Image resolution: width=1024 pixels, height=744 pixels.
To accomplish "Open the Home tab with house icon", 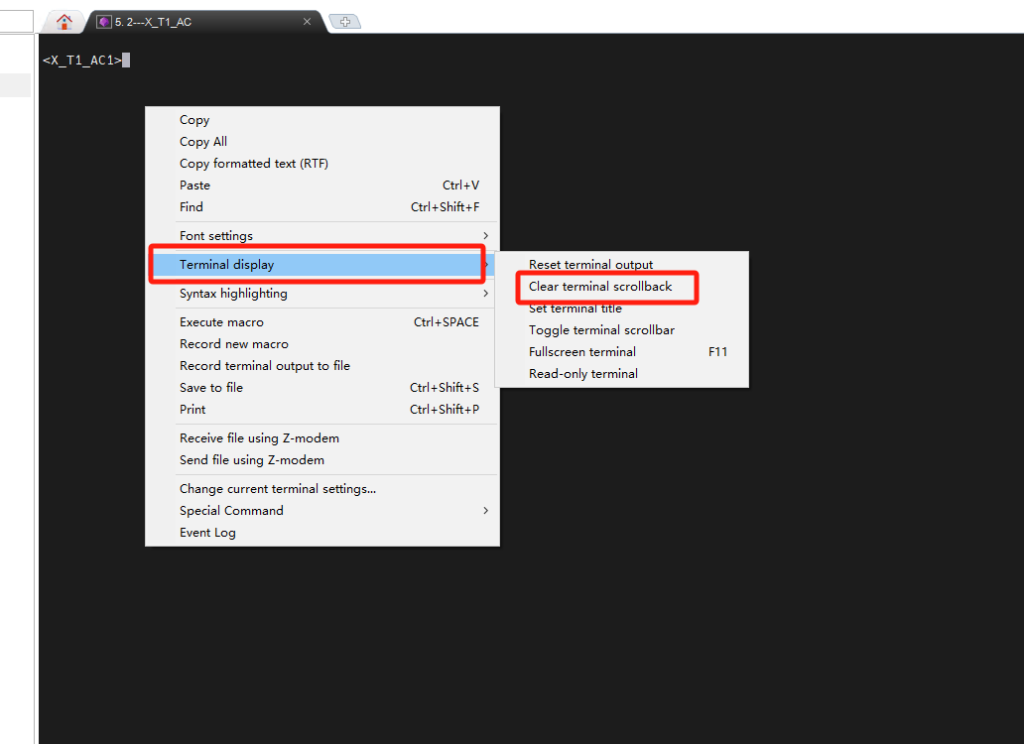I will coord(65,21).
